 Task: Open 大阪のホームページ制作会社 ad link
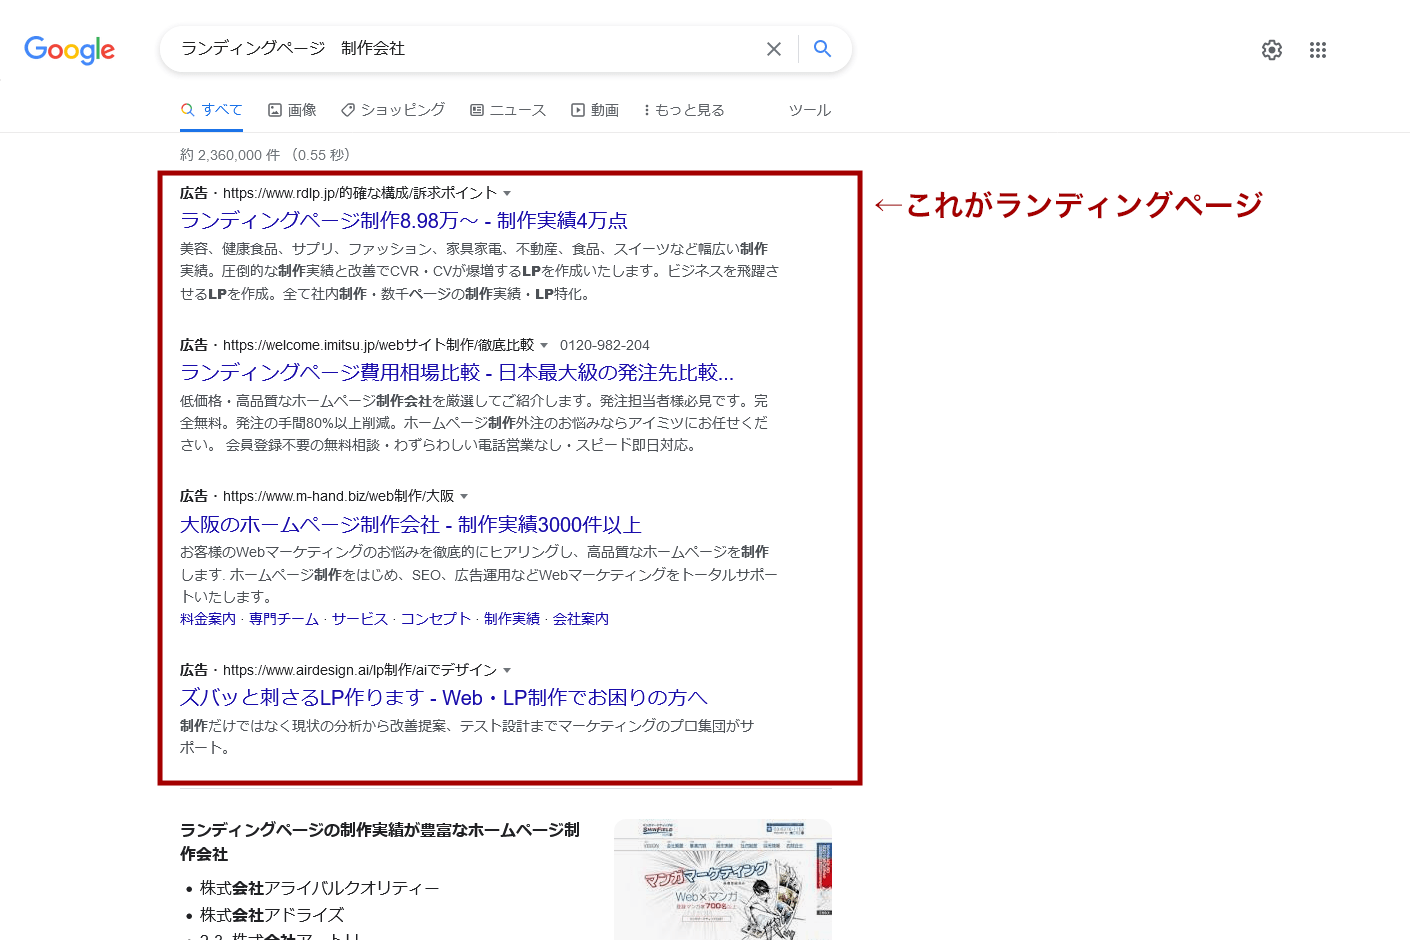[410, 524]
